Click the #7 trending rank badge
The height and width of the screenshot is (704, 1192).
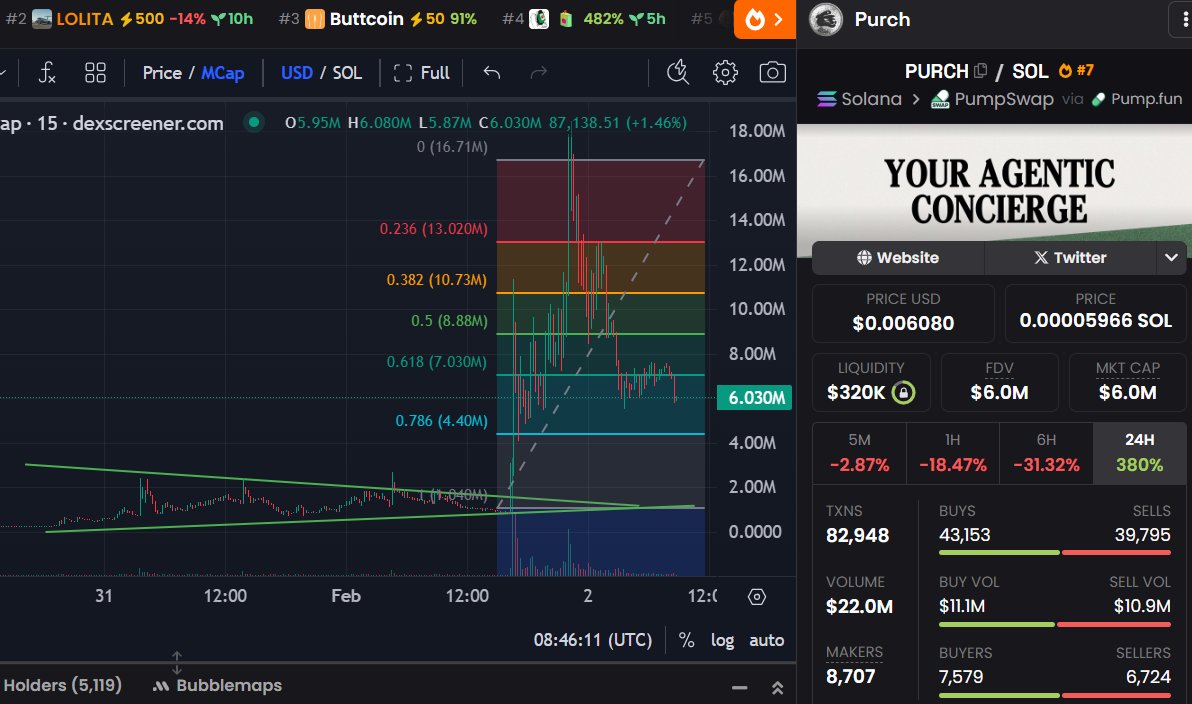click(1076, 71)
